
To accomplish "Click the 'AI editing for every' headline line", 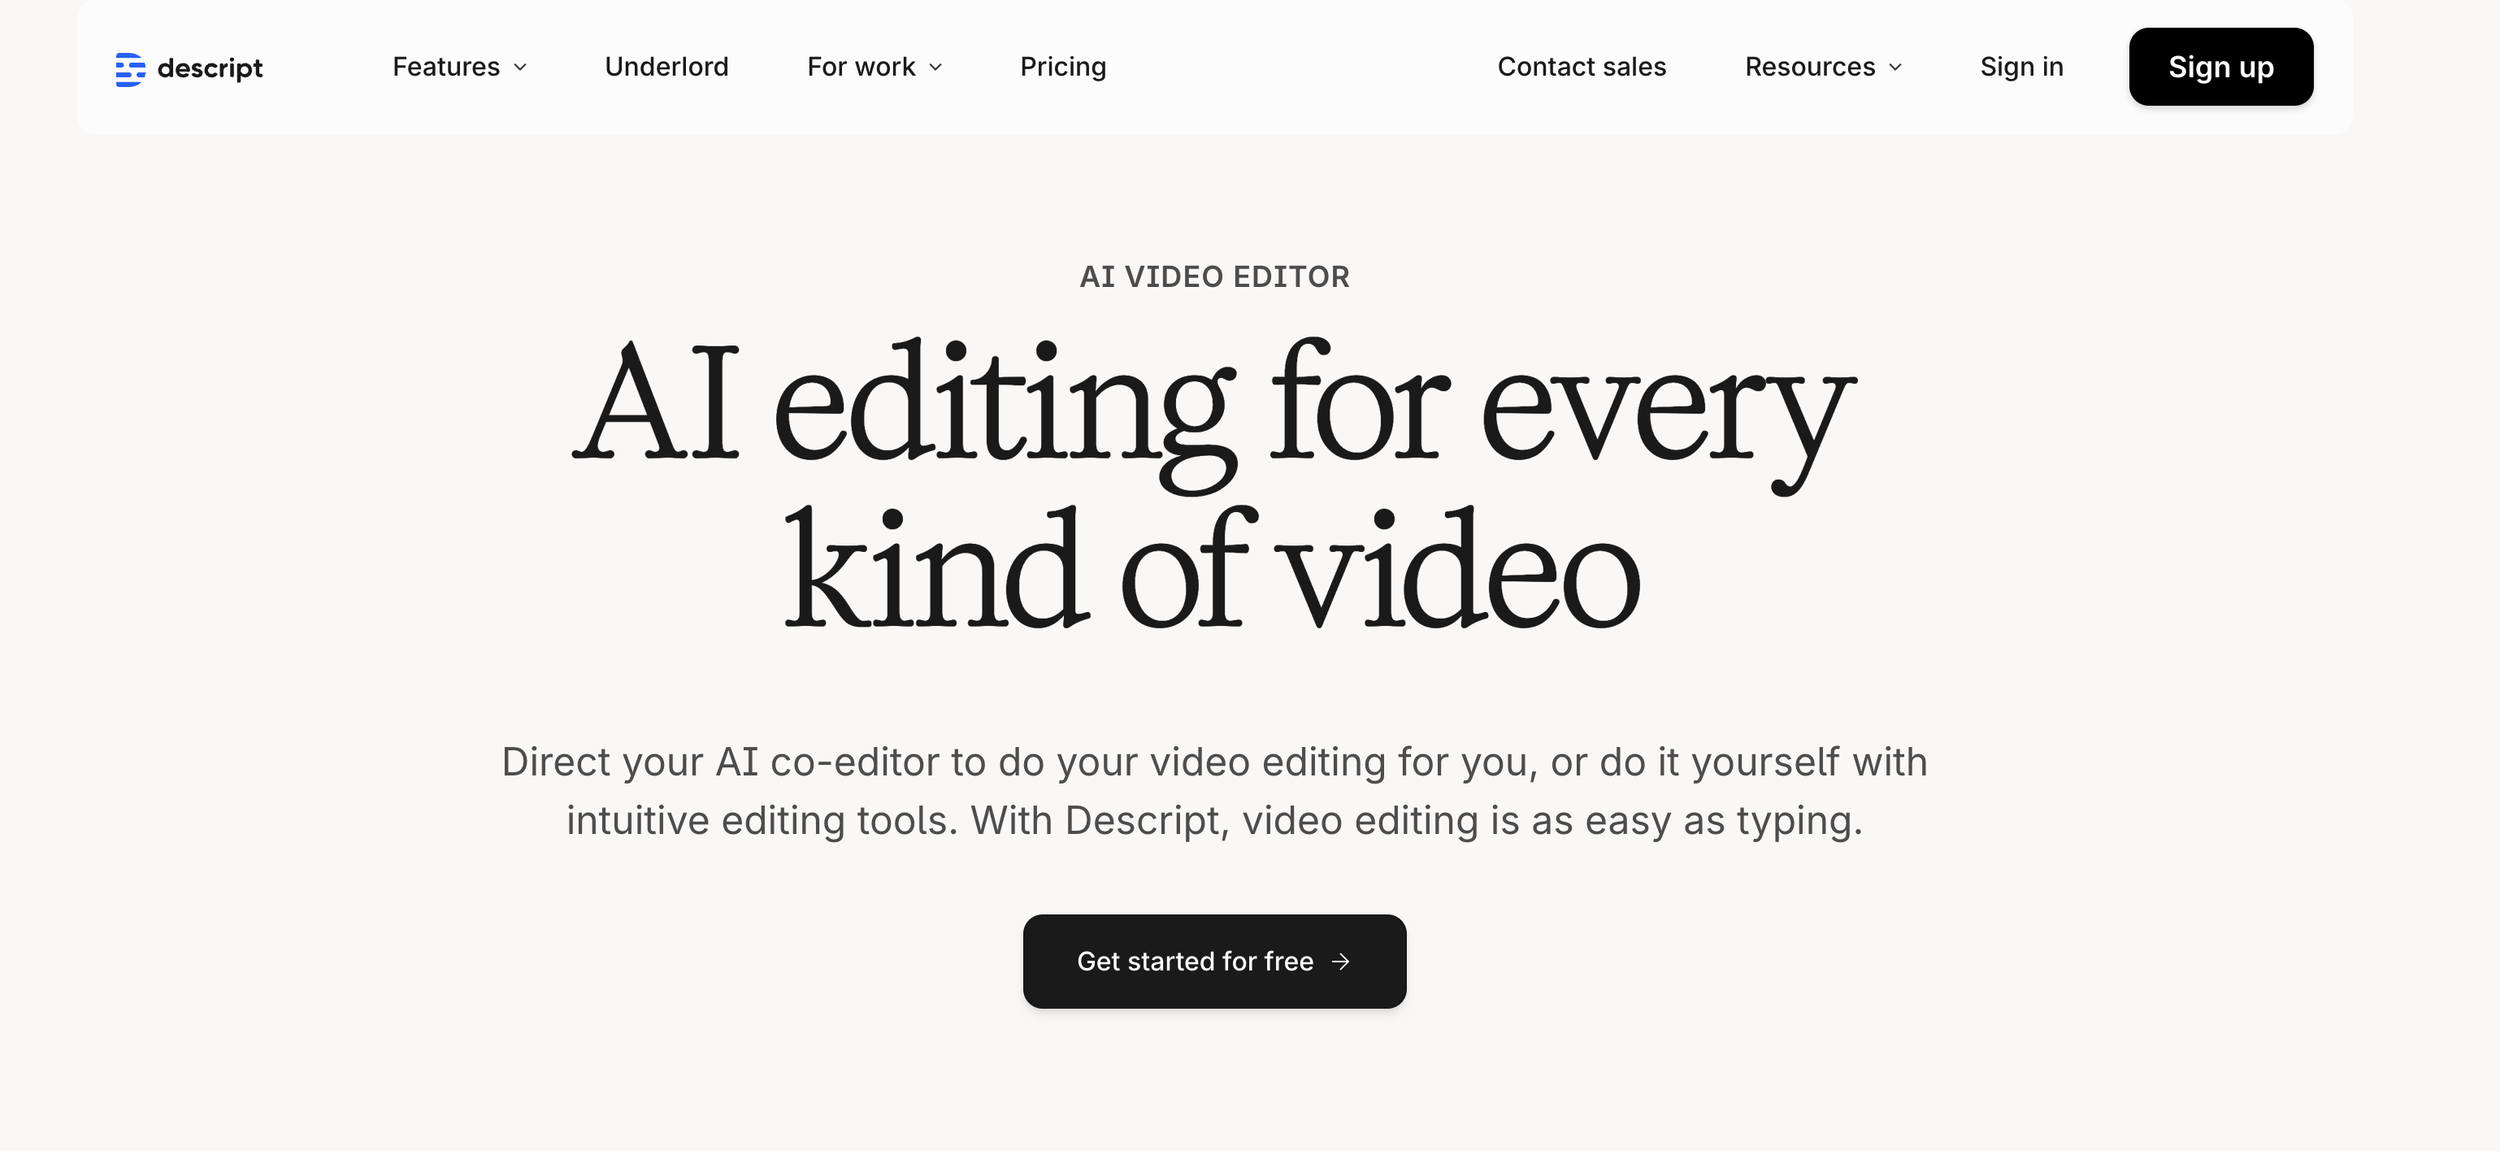I will pos(1214,410).
